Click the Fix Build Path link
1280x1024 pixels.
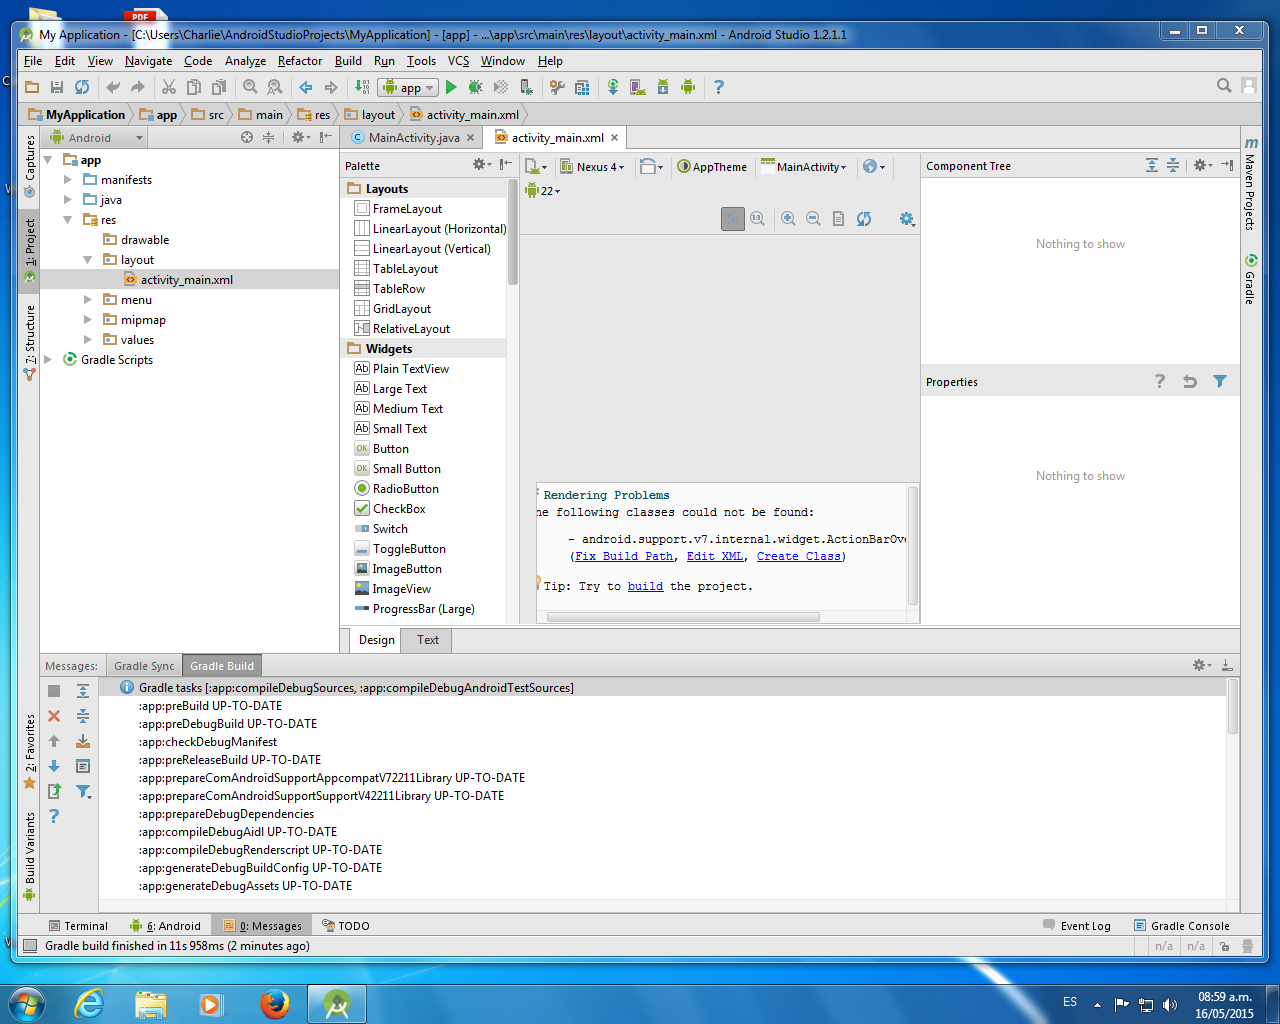624,556
